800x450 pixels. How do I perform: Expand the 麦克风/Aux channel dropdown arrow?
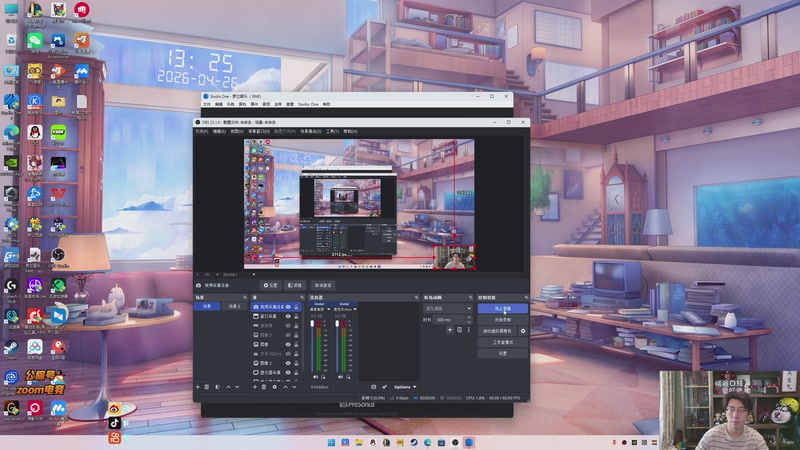pyautogui.click(x=355, y=309)
